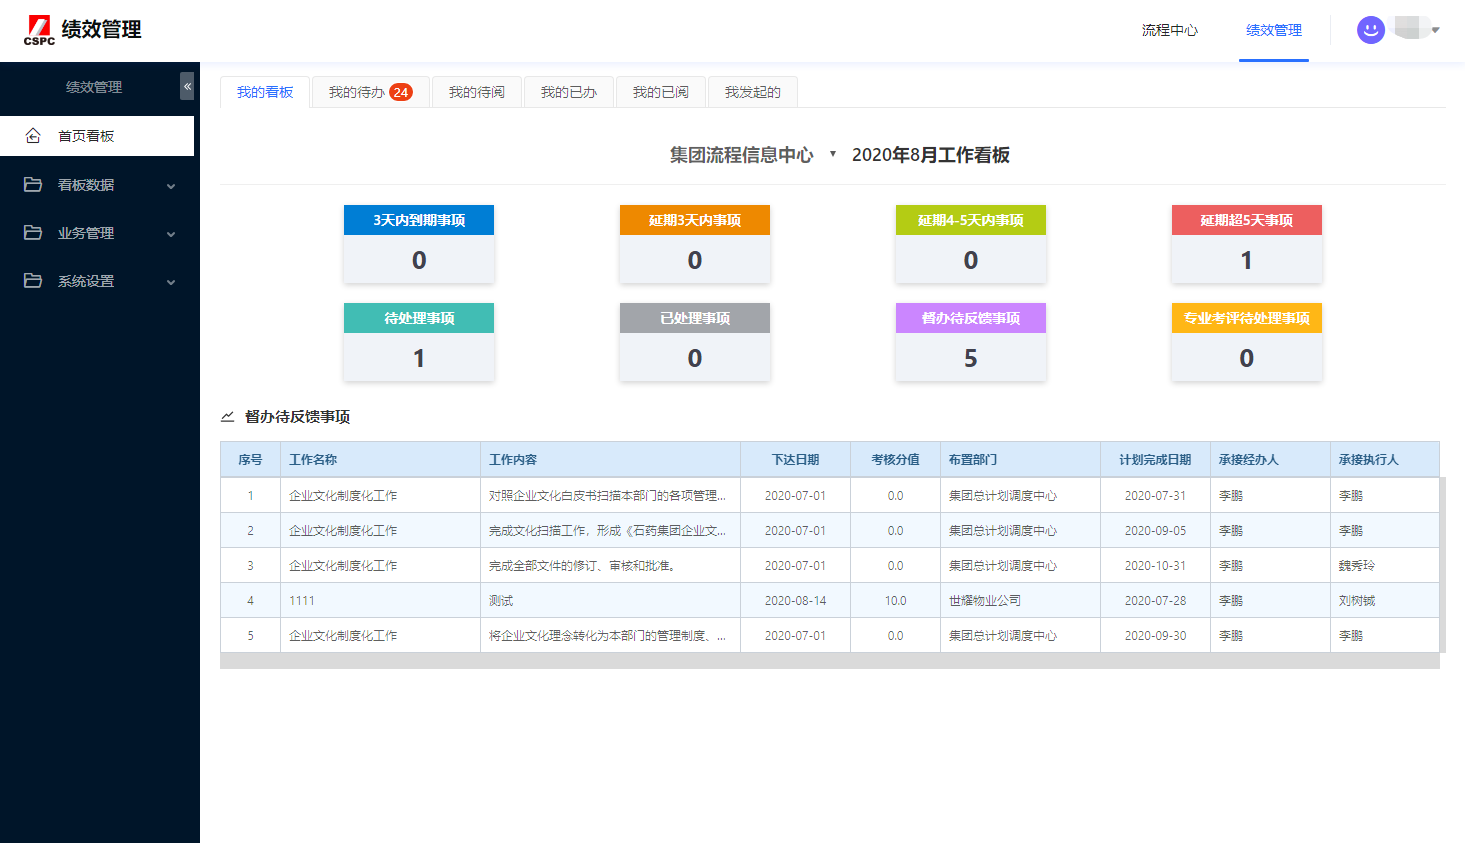Click the 2020-09-30 planned completion date
Screen dimensions: 1465x843
pos(1155,636)
